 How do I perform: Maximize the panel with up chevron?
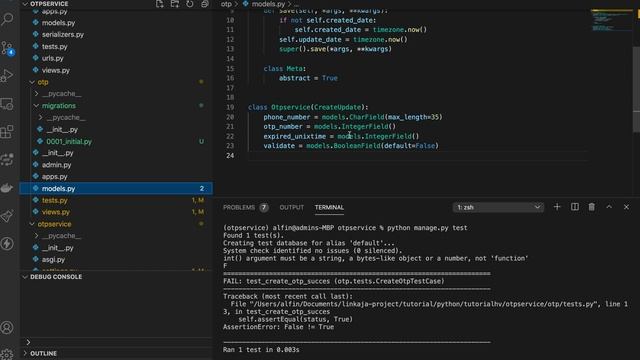coord(609,207)
